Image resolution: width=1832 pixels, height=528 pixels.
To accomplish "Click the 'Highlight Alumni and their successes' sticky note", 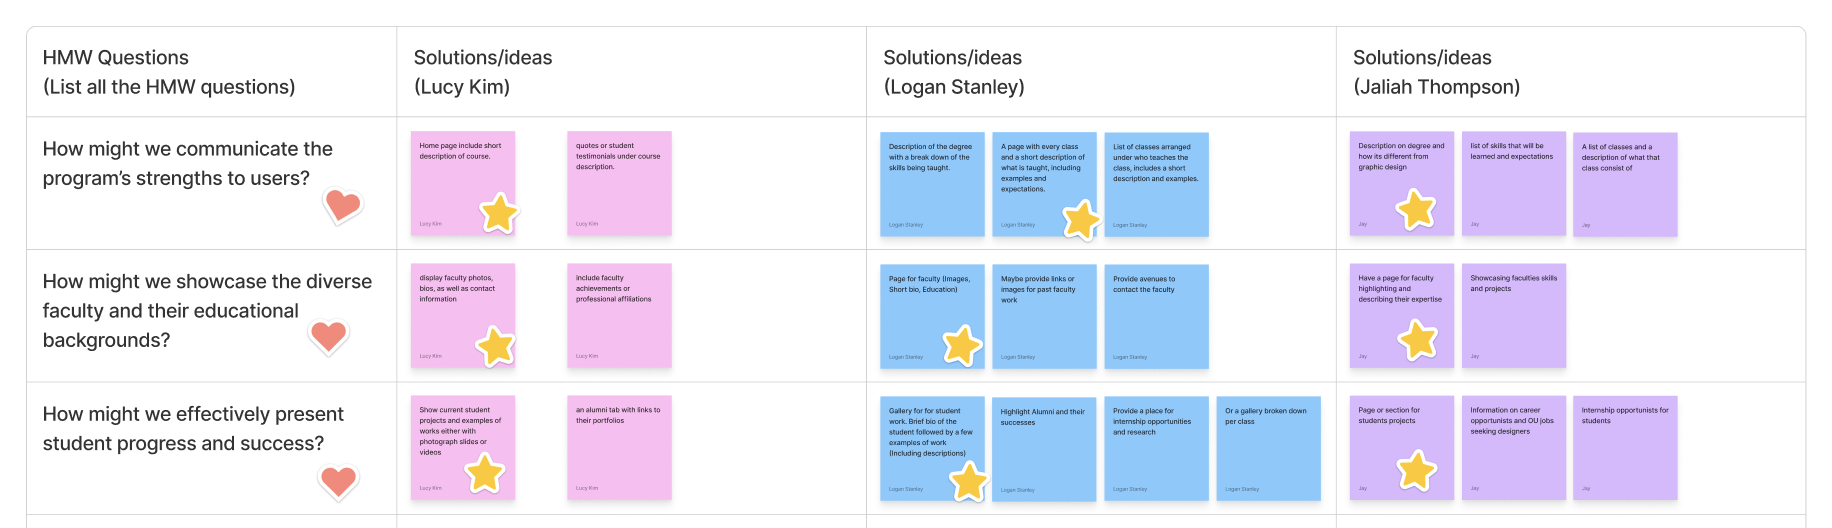I will 1044,449.
